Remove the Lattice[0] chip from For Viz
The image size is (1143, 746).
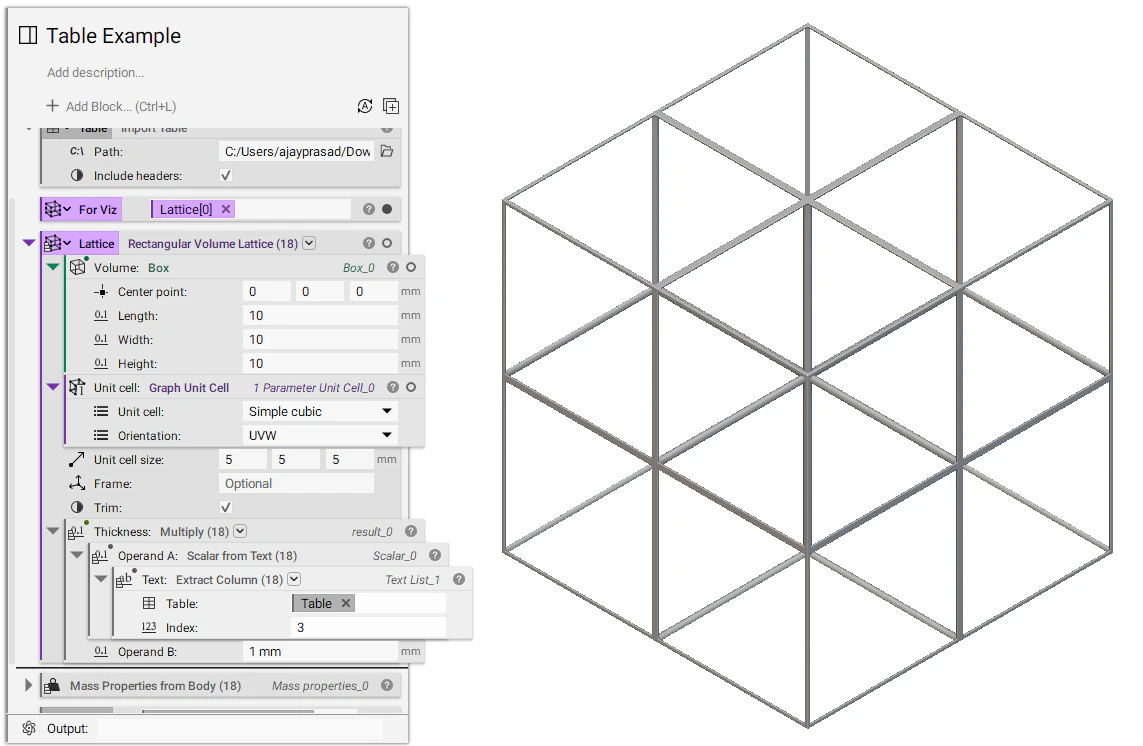tap(226, 209)
